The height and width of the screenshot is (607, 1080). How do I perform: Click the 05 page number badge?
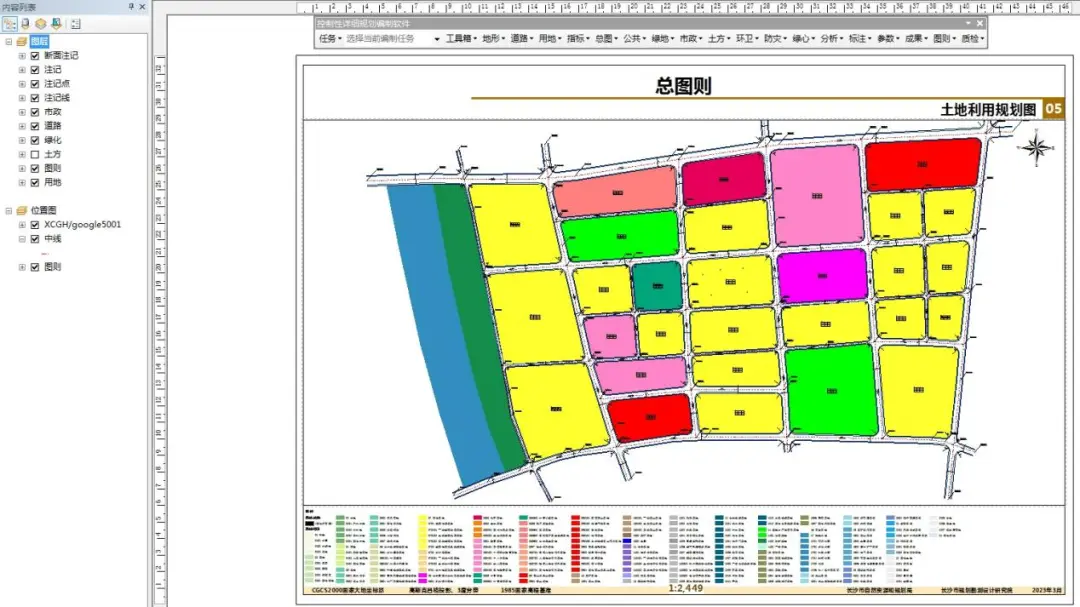click(1053, 108)
